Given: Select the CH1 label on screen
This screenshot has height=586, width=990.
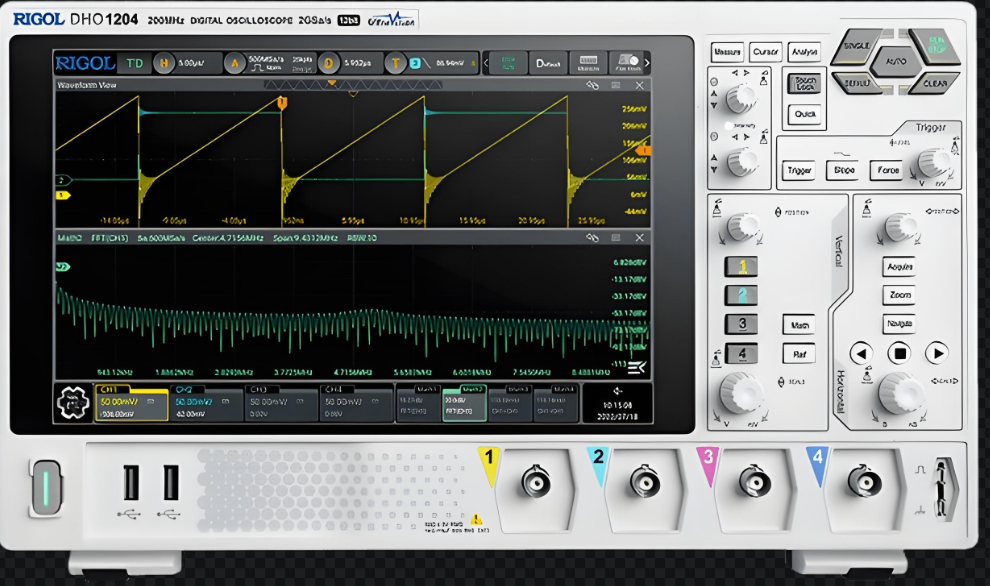Looking at the screenshot, I should click(x=109, y=390).
